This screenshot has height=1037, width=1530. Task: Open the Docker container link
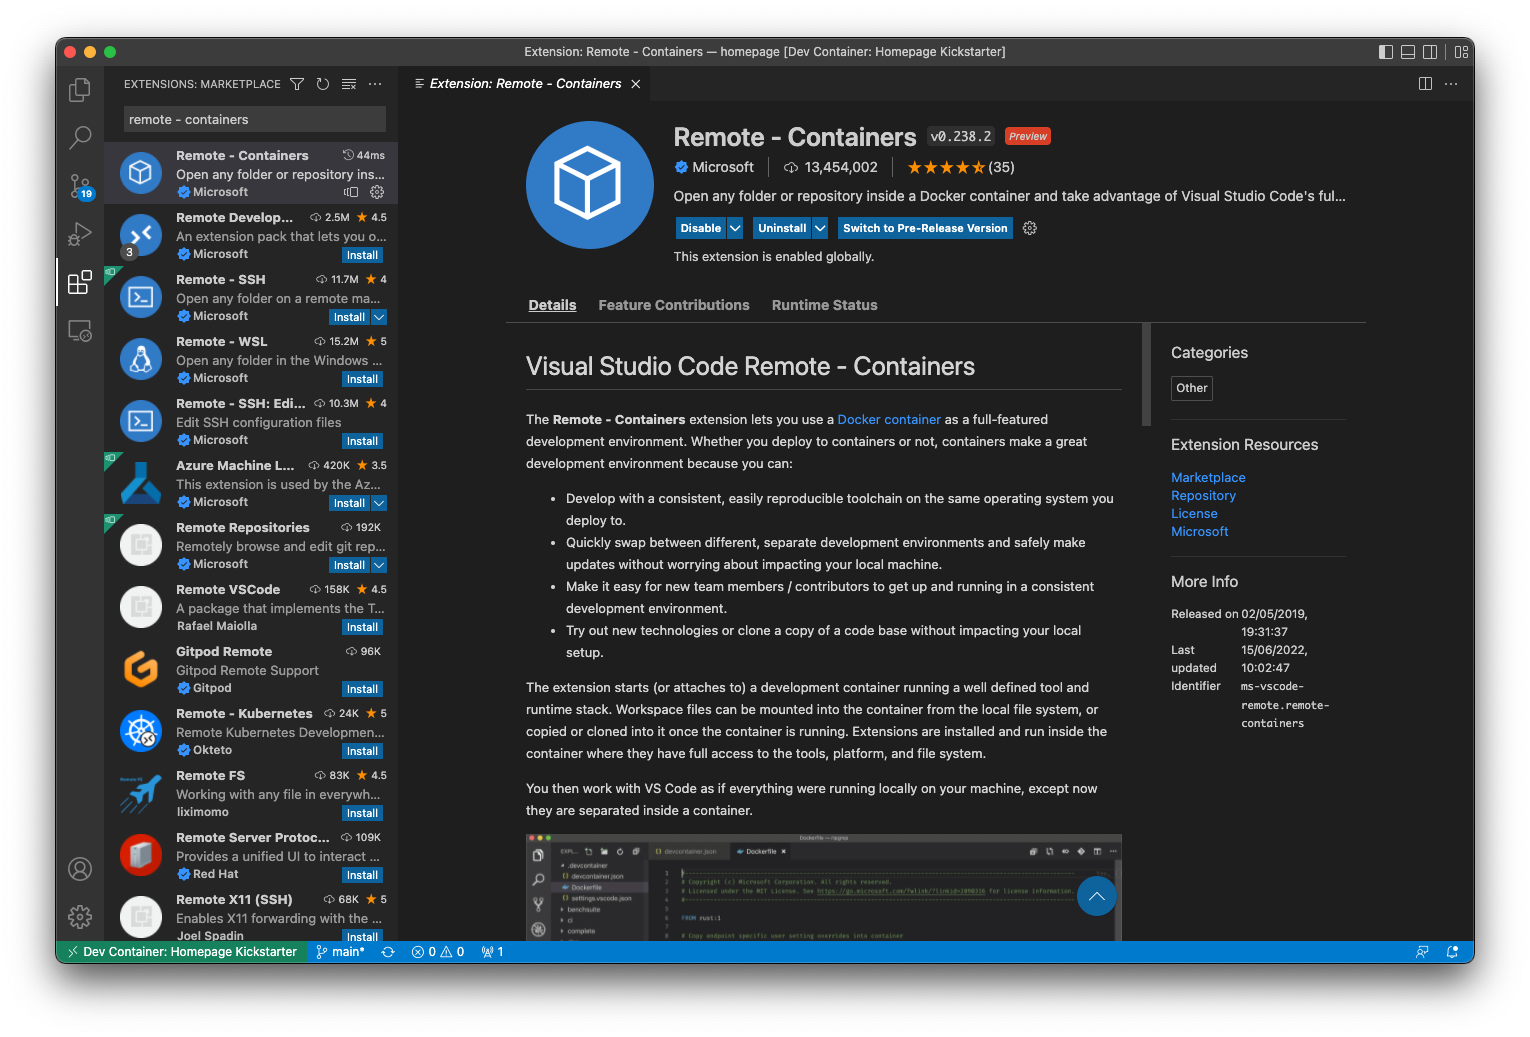click(x=889, y=420)
